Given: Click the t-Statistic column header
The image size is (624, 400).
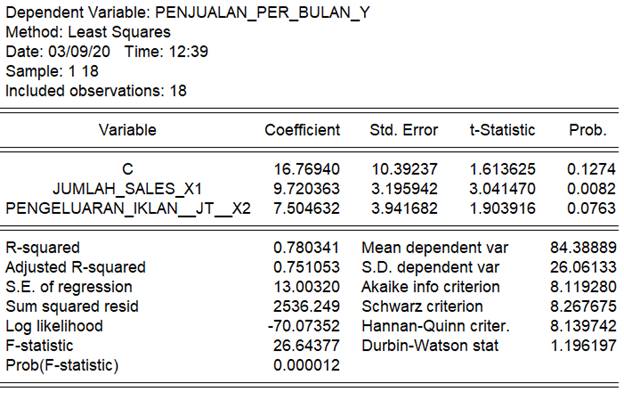Looking at the screenshot, I should point(502,130).
